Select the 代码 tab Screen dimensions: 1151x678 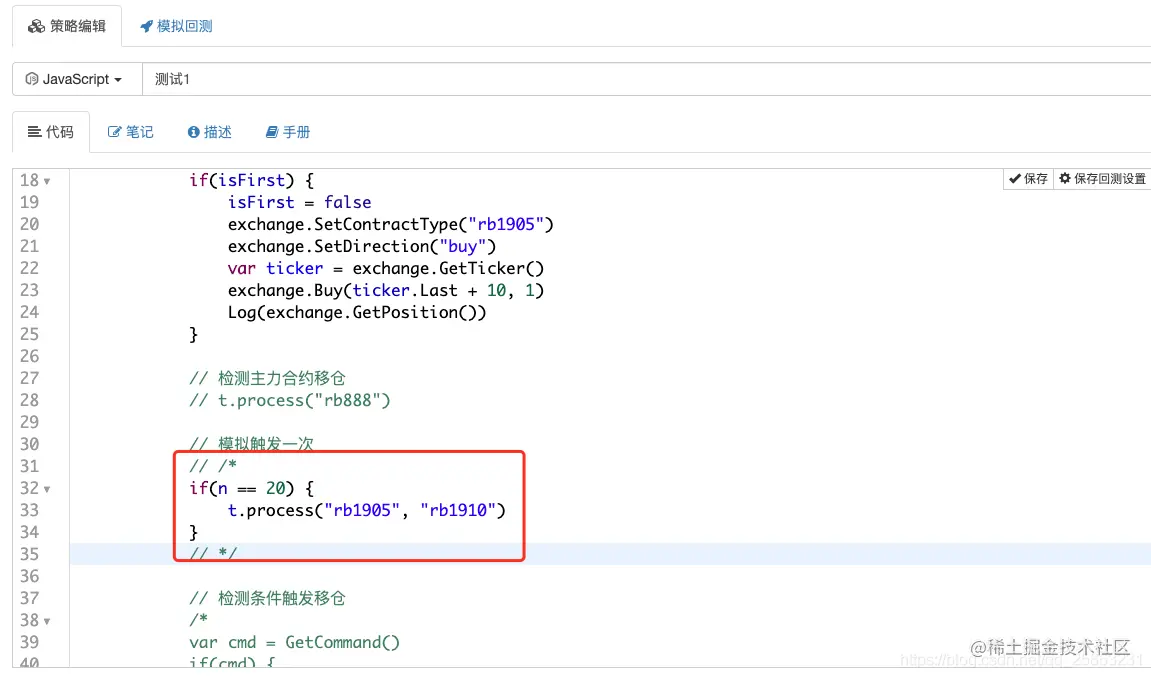tap(51, 132)
